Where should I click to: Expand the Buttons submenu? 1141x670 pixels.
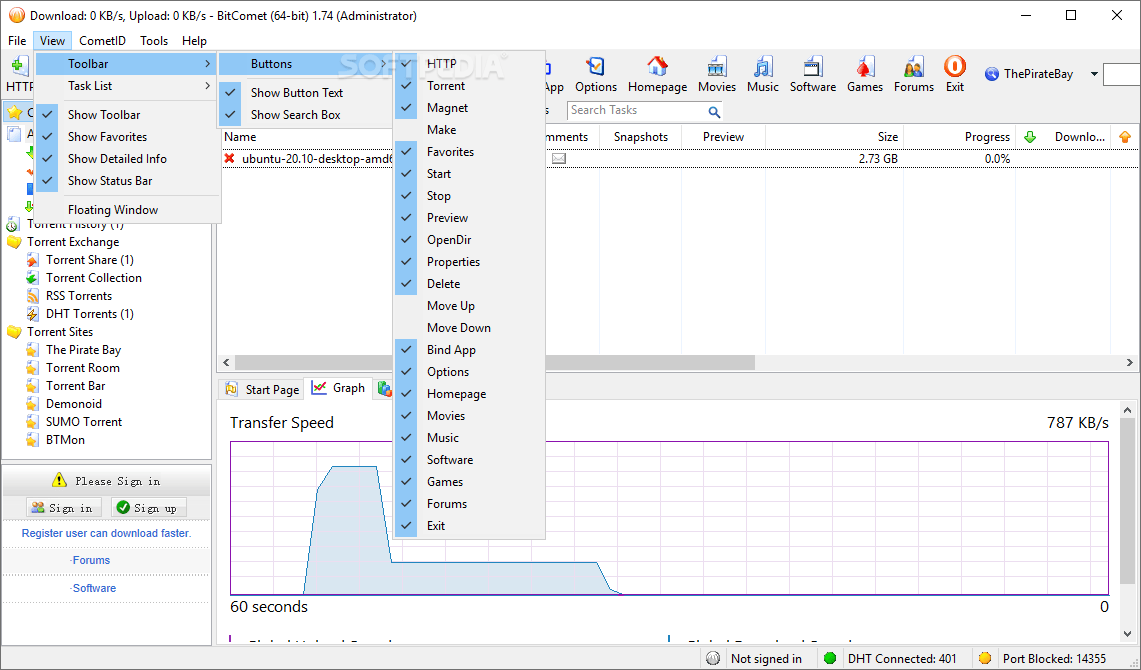click(306, 64)
